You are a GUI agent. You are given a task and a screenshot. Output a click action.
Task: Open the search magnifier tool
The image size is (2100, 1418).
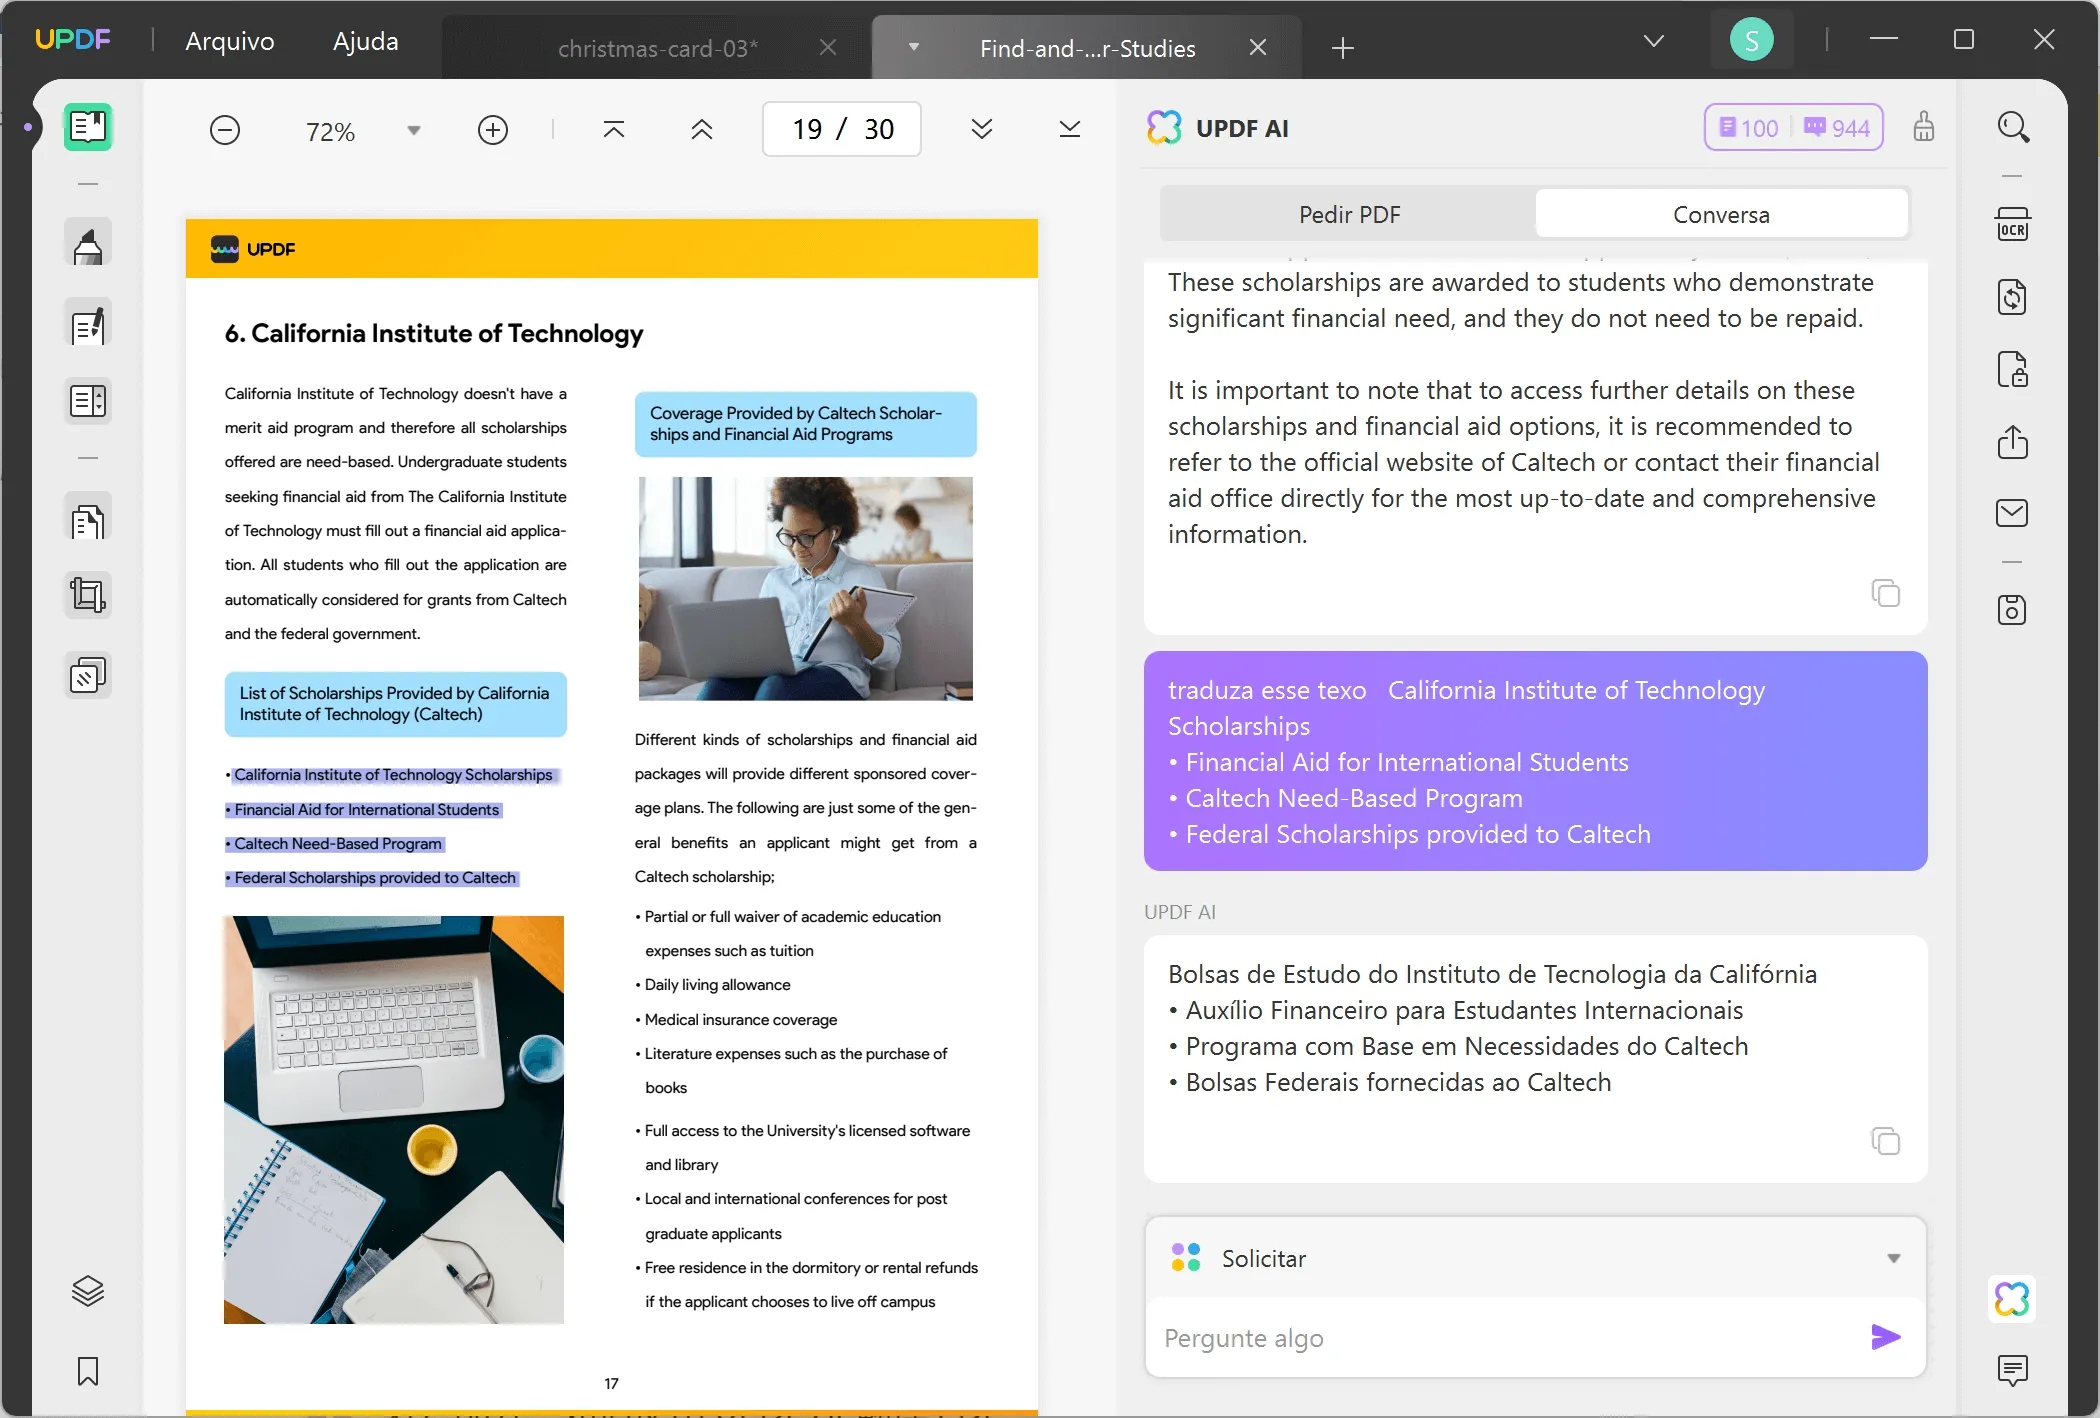pyautogui.click(x=2013, y=127)
